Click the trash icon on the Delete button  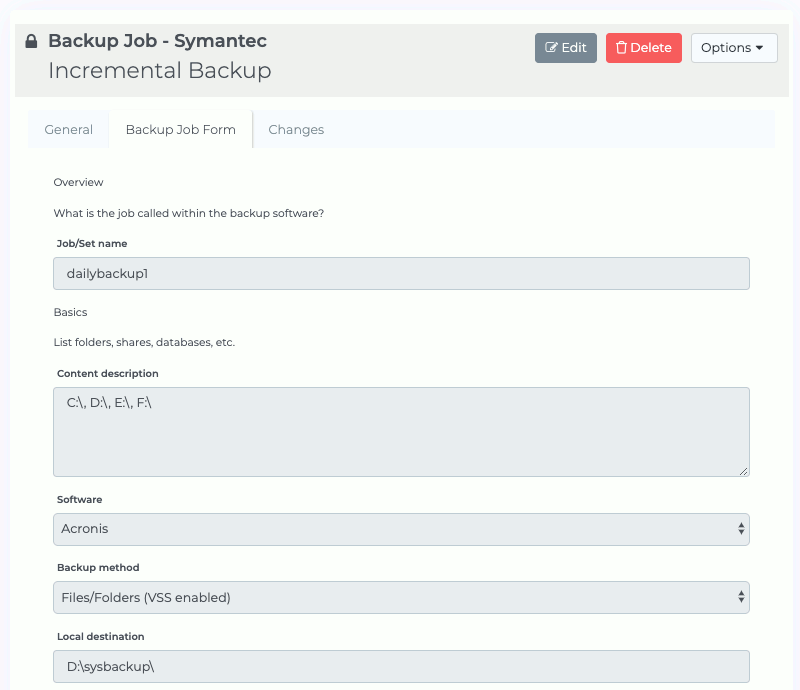tap(623, 47)
